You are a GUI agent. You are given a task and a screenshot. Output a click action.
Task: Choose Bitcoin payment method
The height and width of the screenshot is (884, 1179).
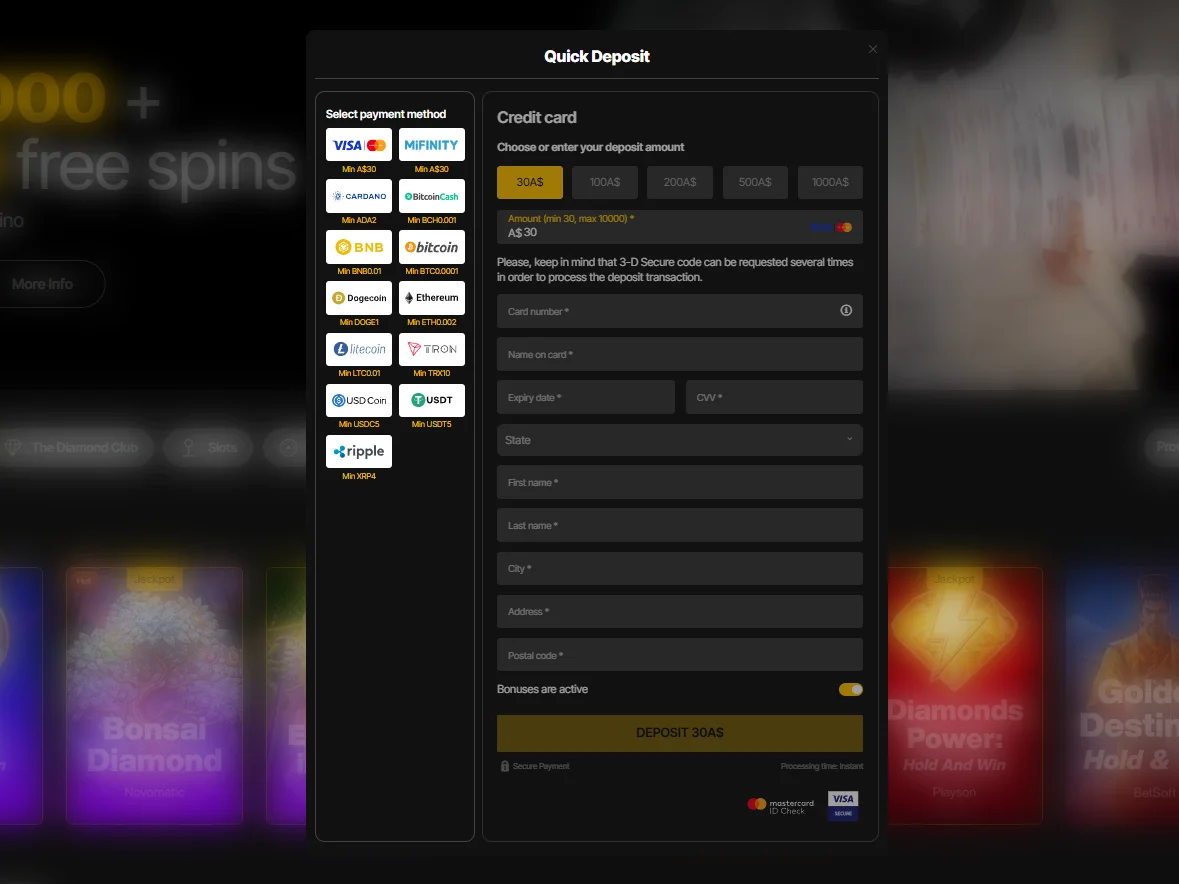432,247
